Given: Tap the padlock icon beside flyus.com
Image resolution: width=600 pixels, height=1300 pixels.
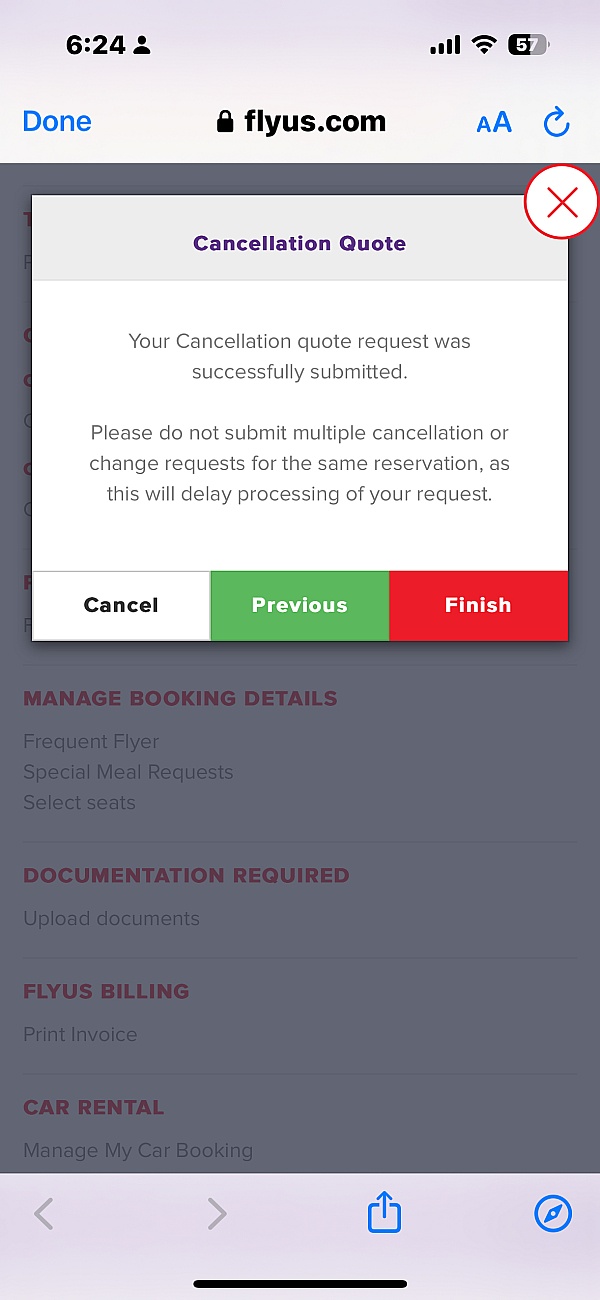Looking at the screenshot, I should coord(225,123).
